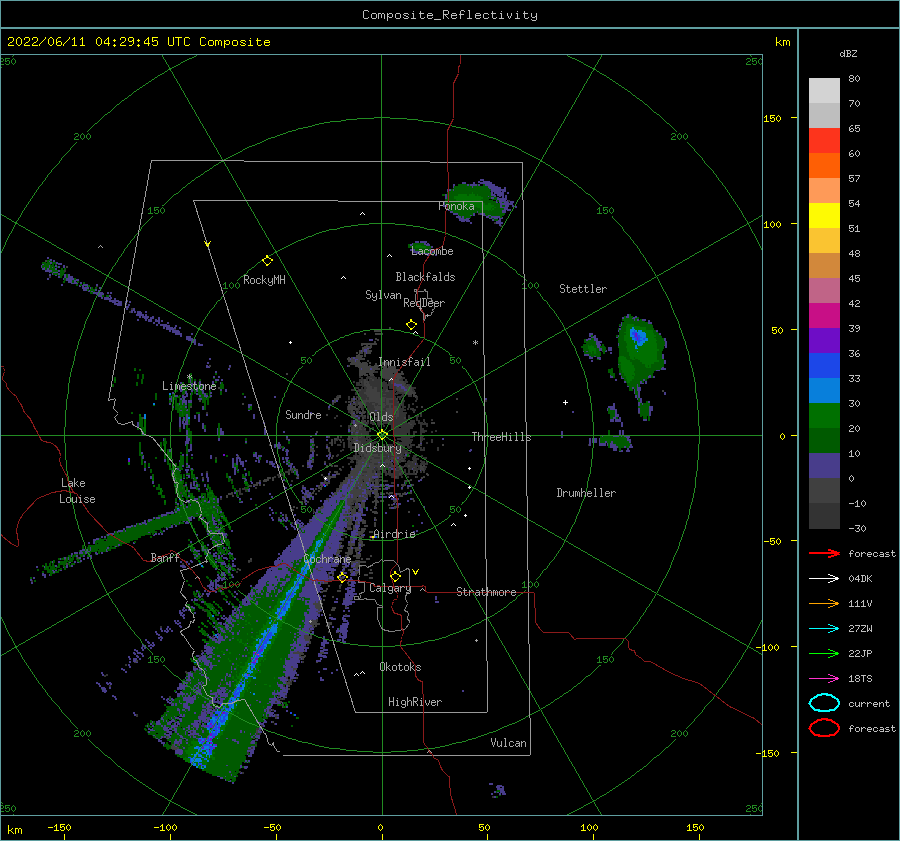Click the Limestone label

[x=189, y=386]
